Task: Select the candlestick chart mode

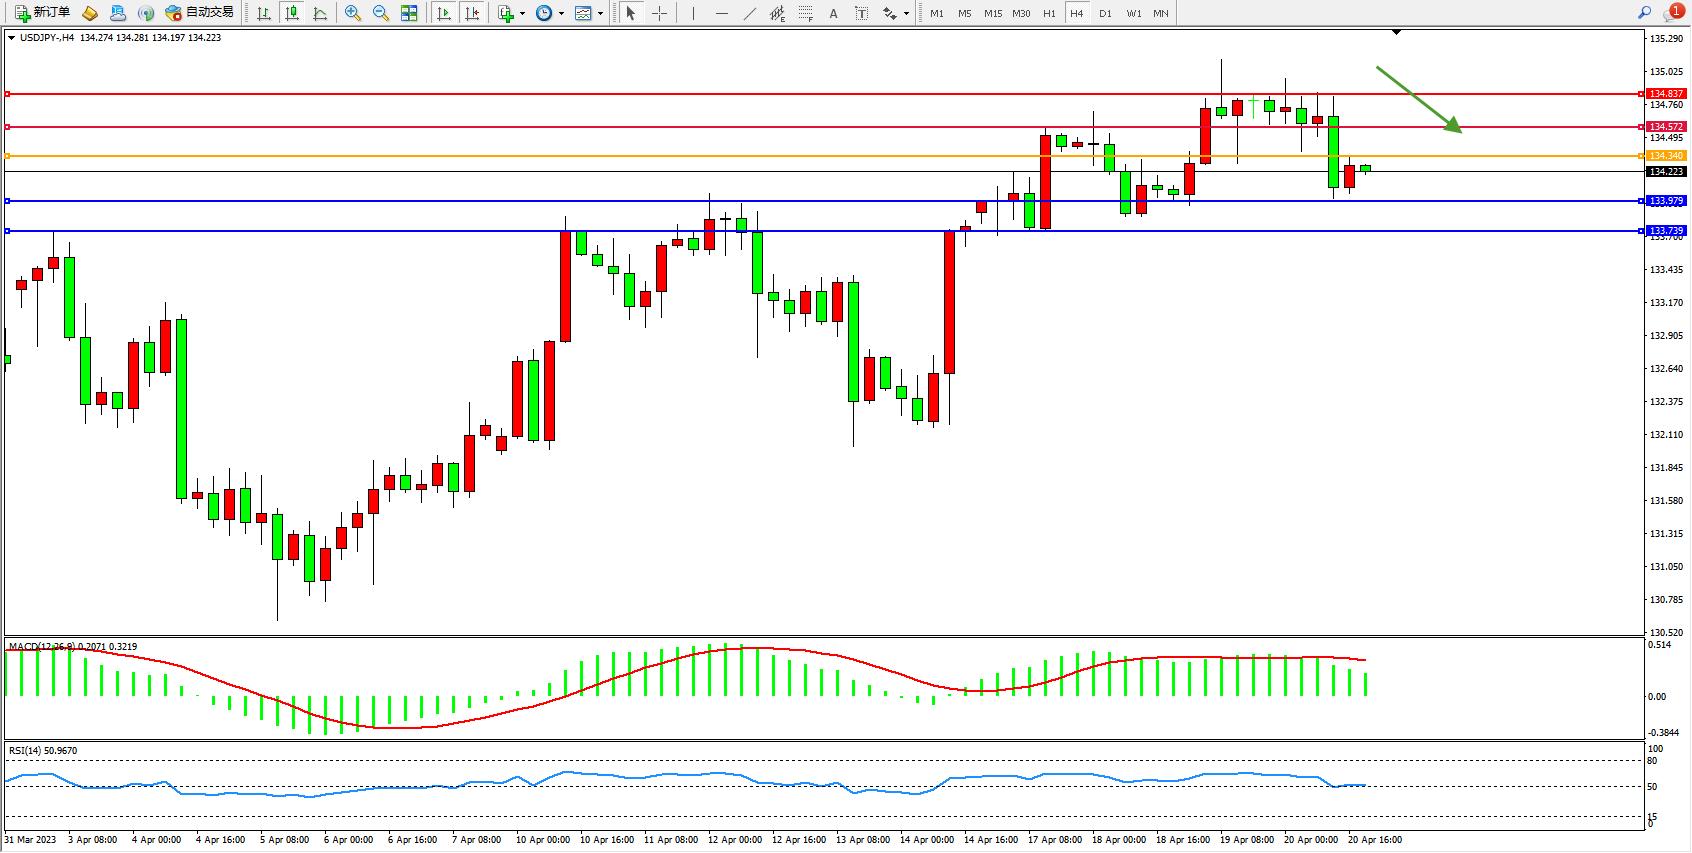Action: click(x=292, y=13)
